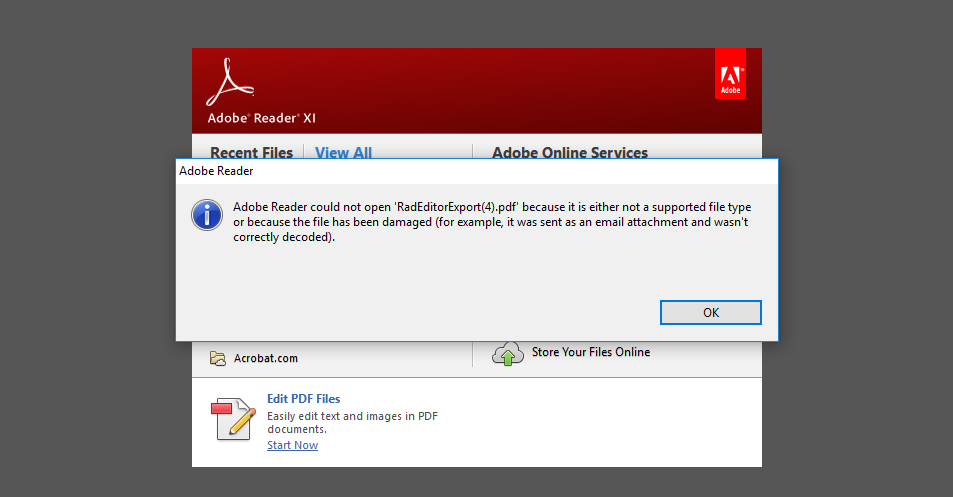
Task: Click the Acrobat.com folder icon
Action: coord(218,358)
